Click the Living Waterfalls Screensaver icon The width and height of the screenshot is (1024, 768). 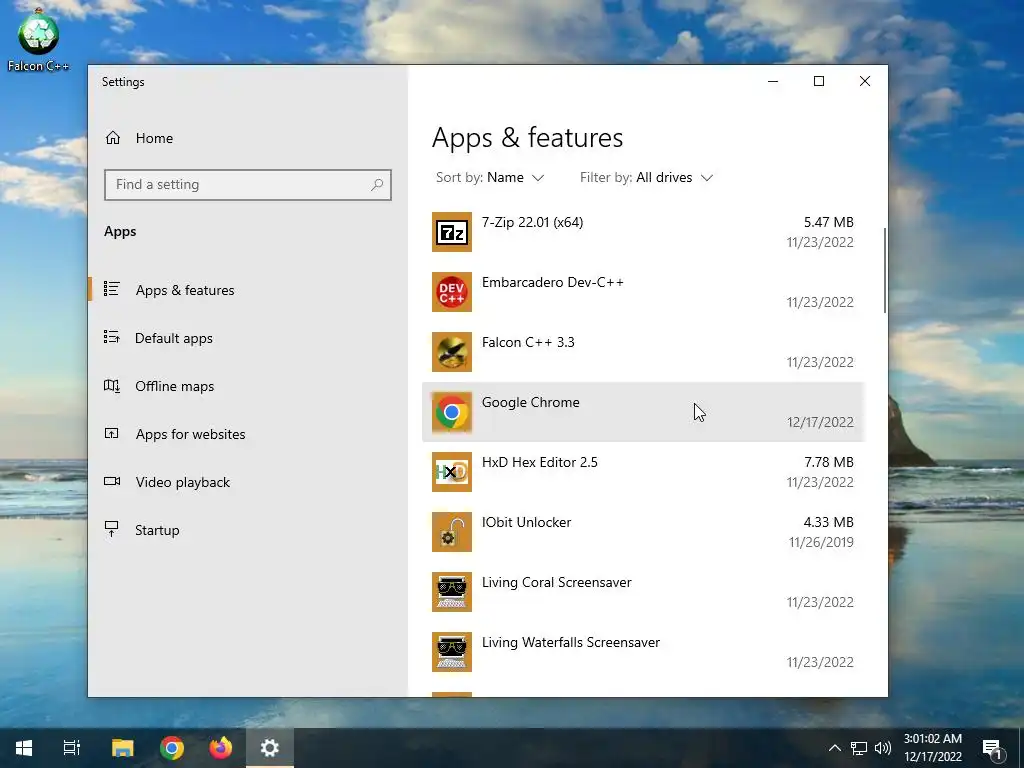coord(452,652)
